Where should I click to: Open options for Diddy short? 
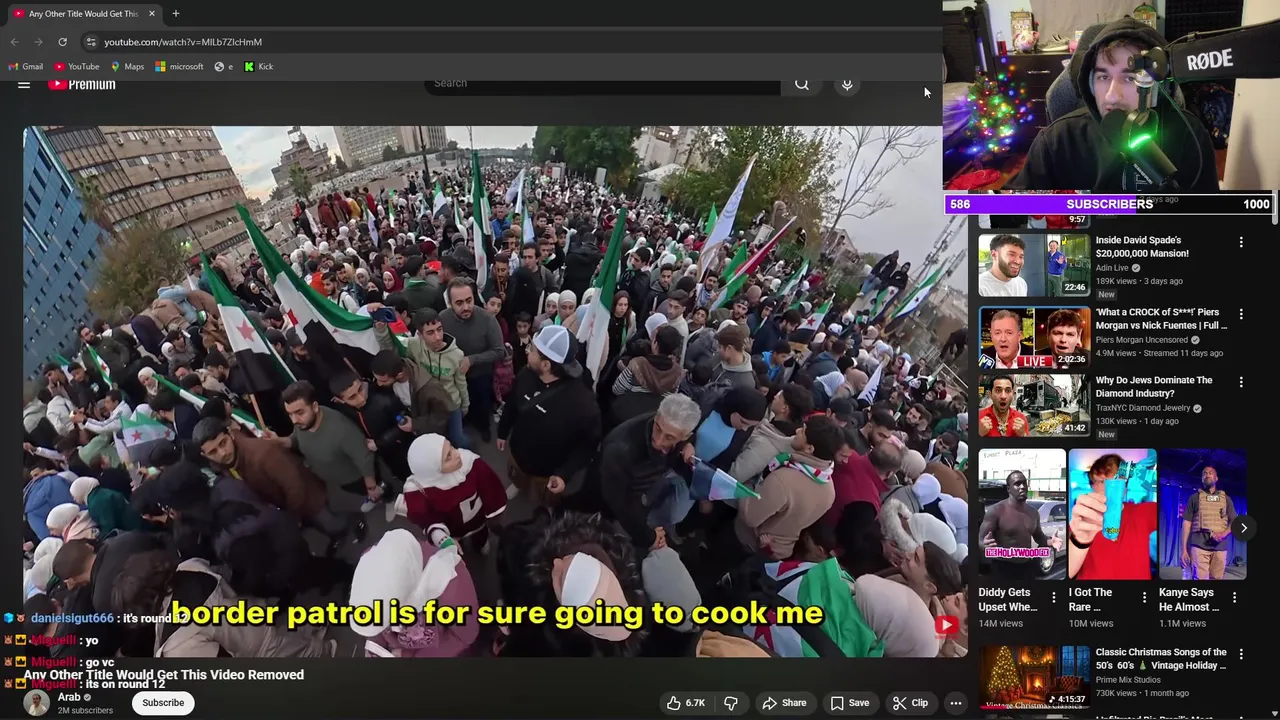coord(1053,597)
